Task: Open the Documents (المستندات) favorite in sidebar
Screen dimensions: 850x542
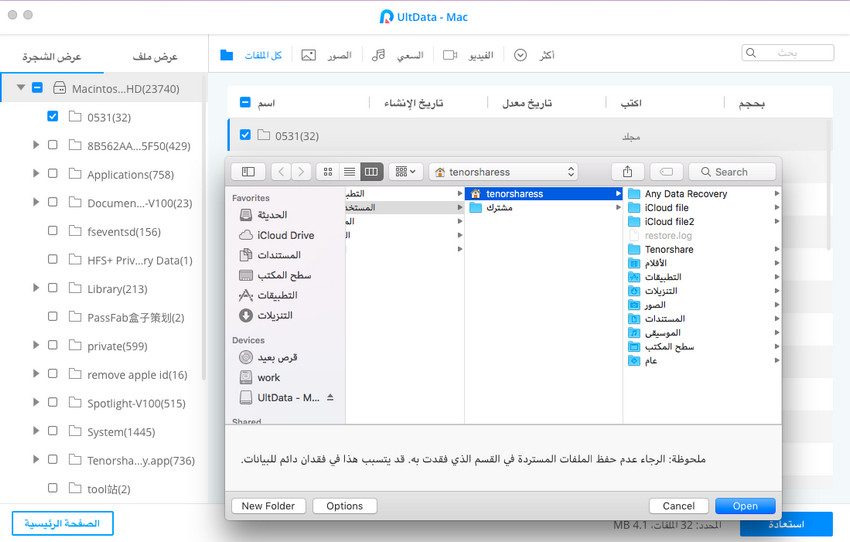Action: pyautogui.click(x=270, y=255)
